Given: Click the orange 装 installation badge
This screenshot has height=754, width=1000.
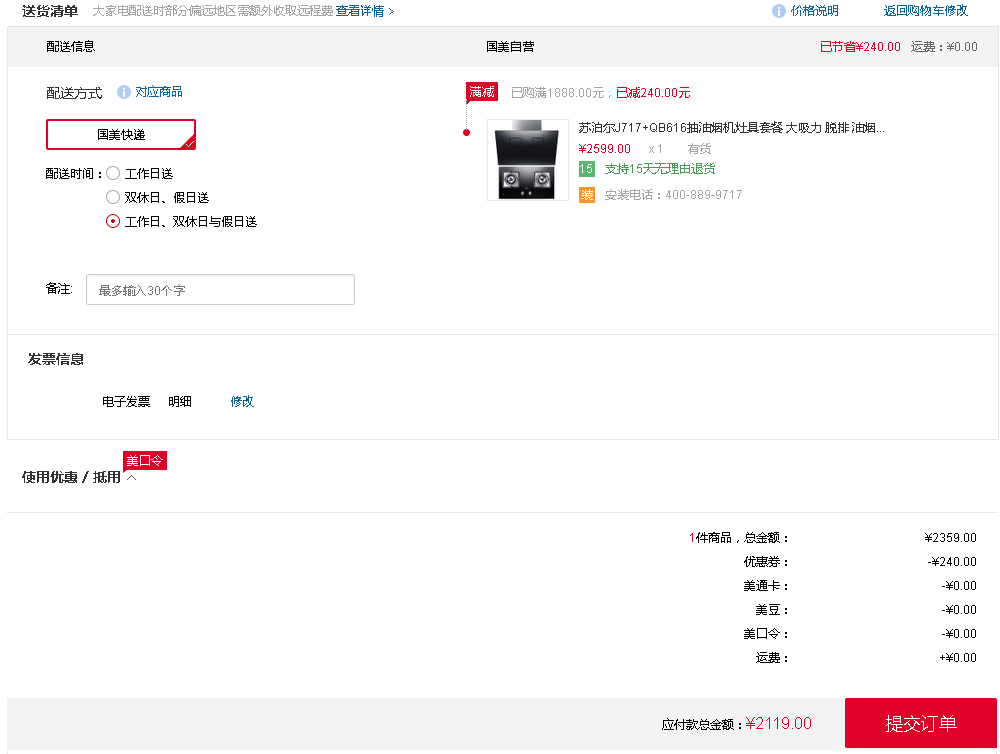Looking at the screenshot, I should [x=587, y=195].
